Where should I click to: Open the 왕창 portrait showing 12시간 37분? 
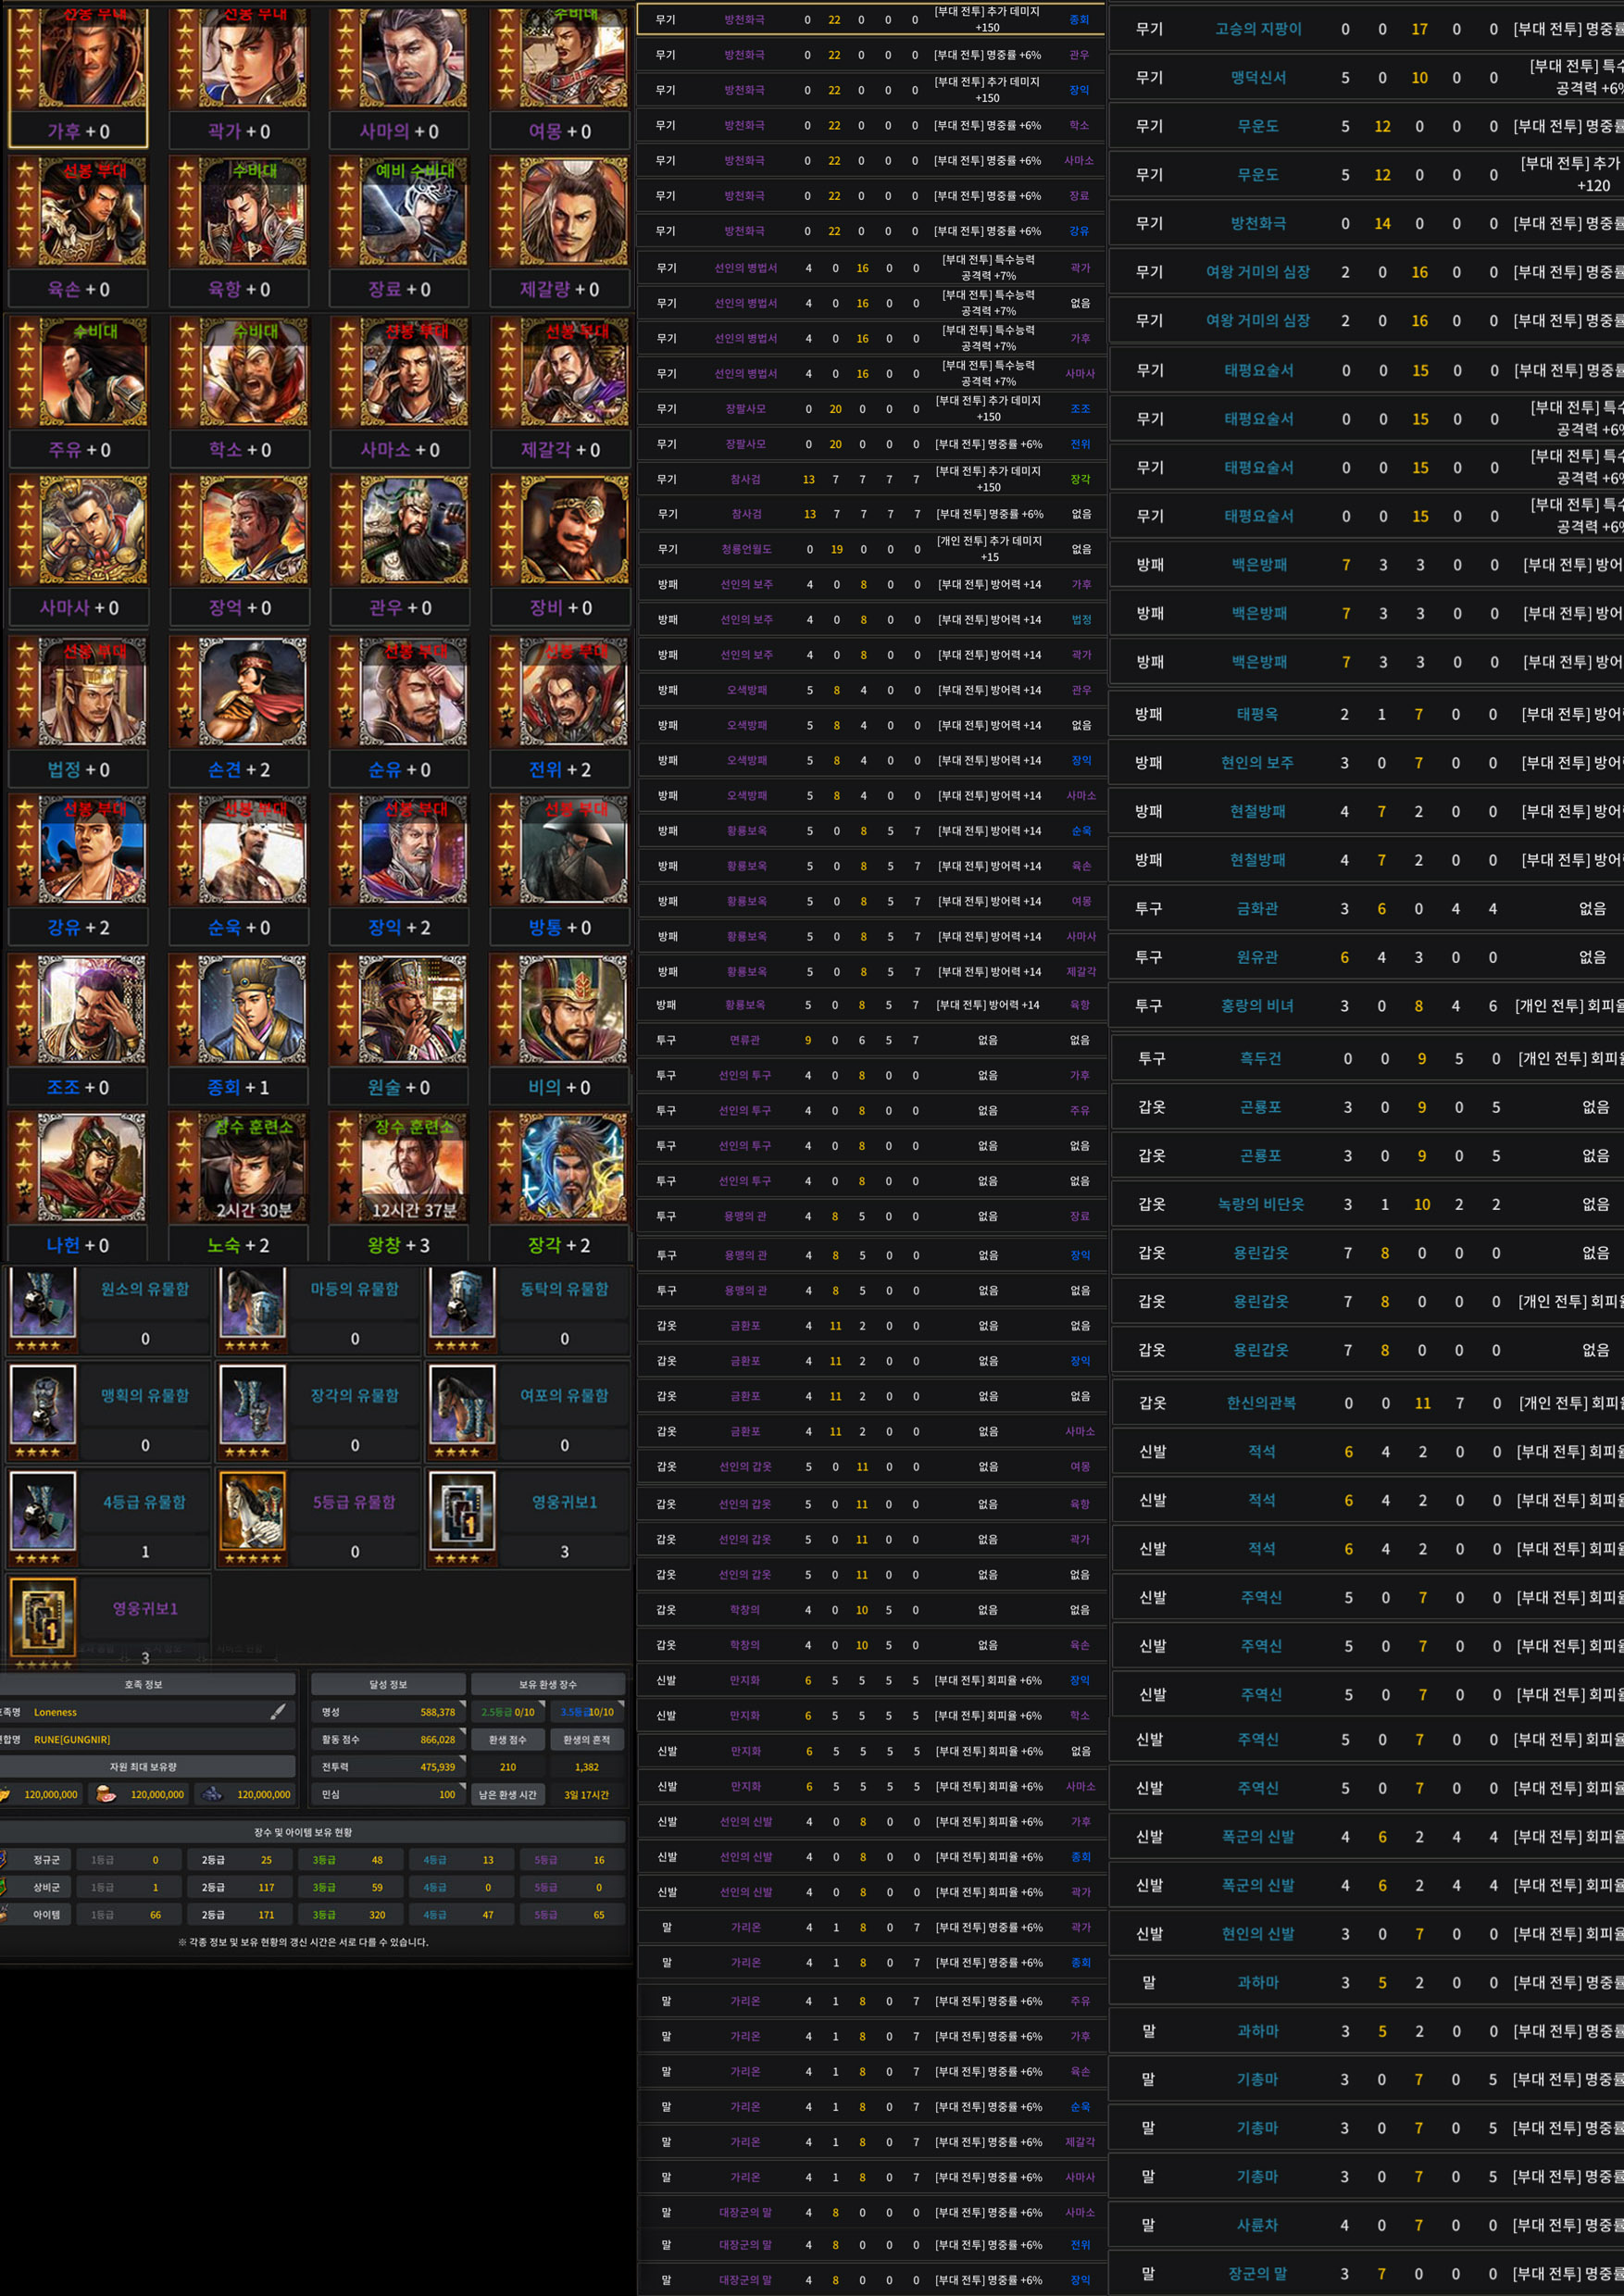pos(412,1168)
